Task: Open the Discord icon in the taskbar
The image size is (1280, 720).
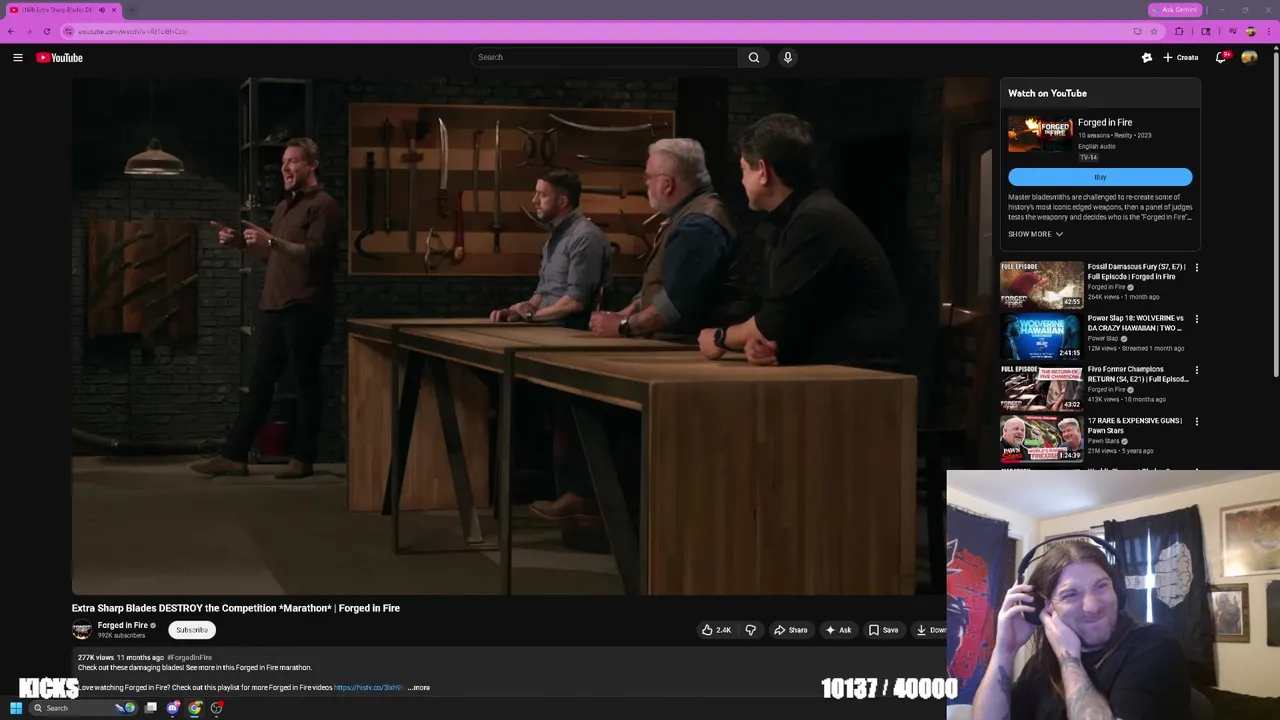Action: click(x=173, y=708)
